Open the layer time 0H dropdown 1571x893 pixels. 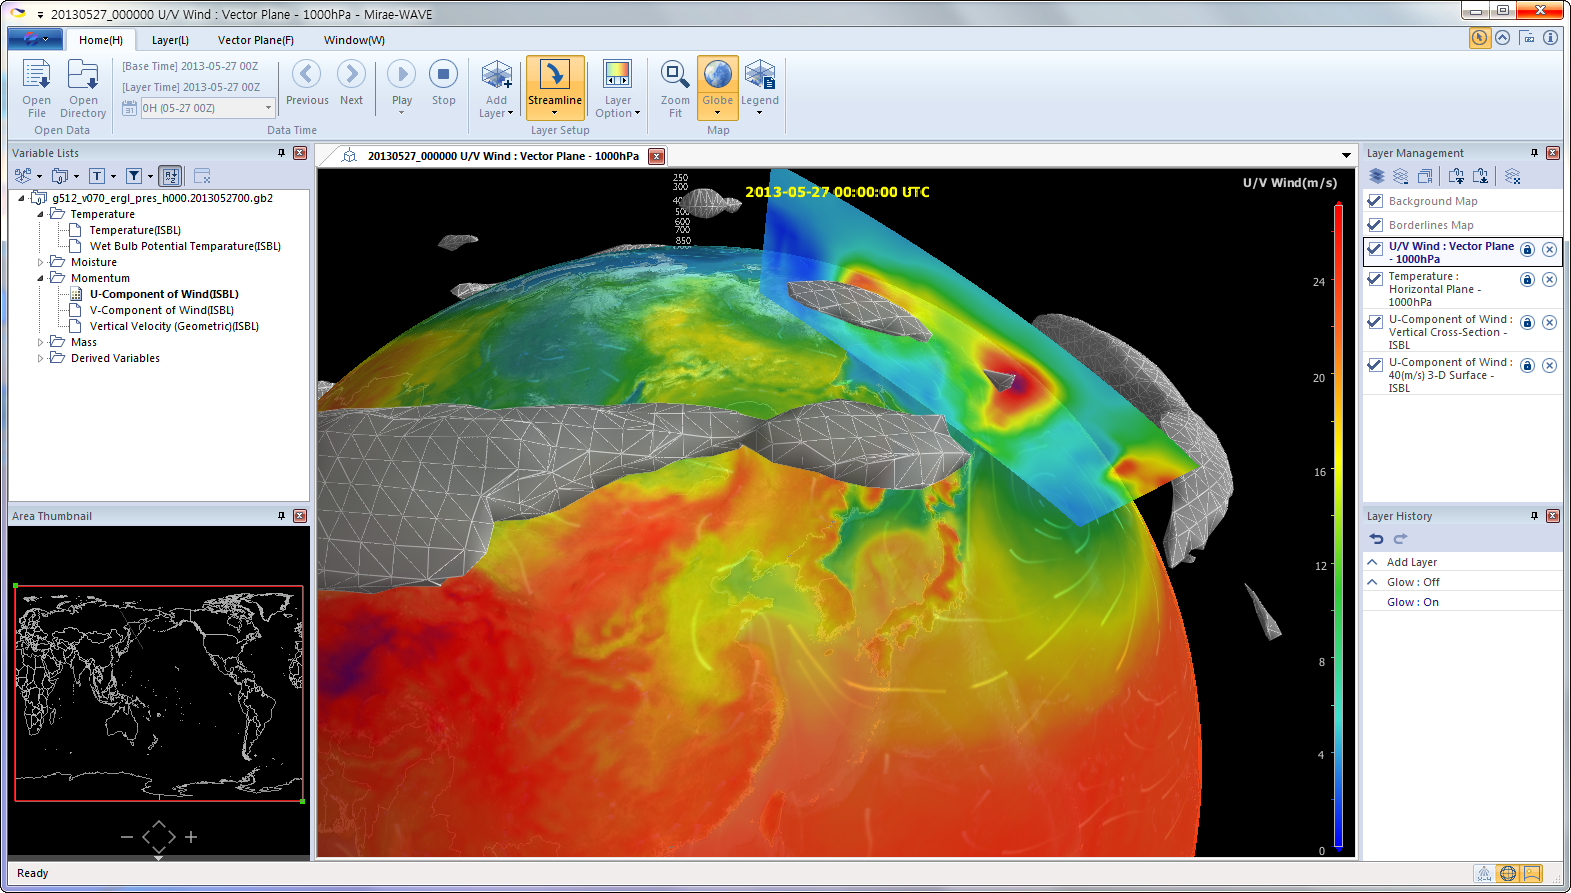click(268, 108)
